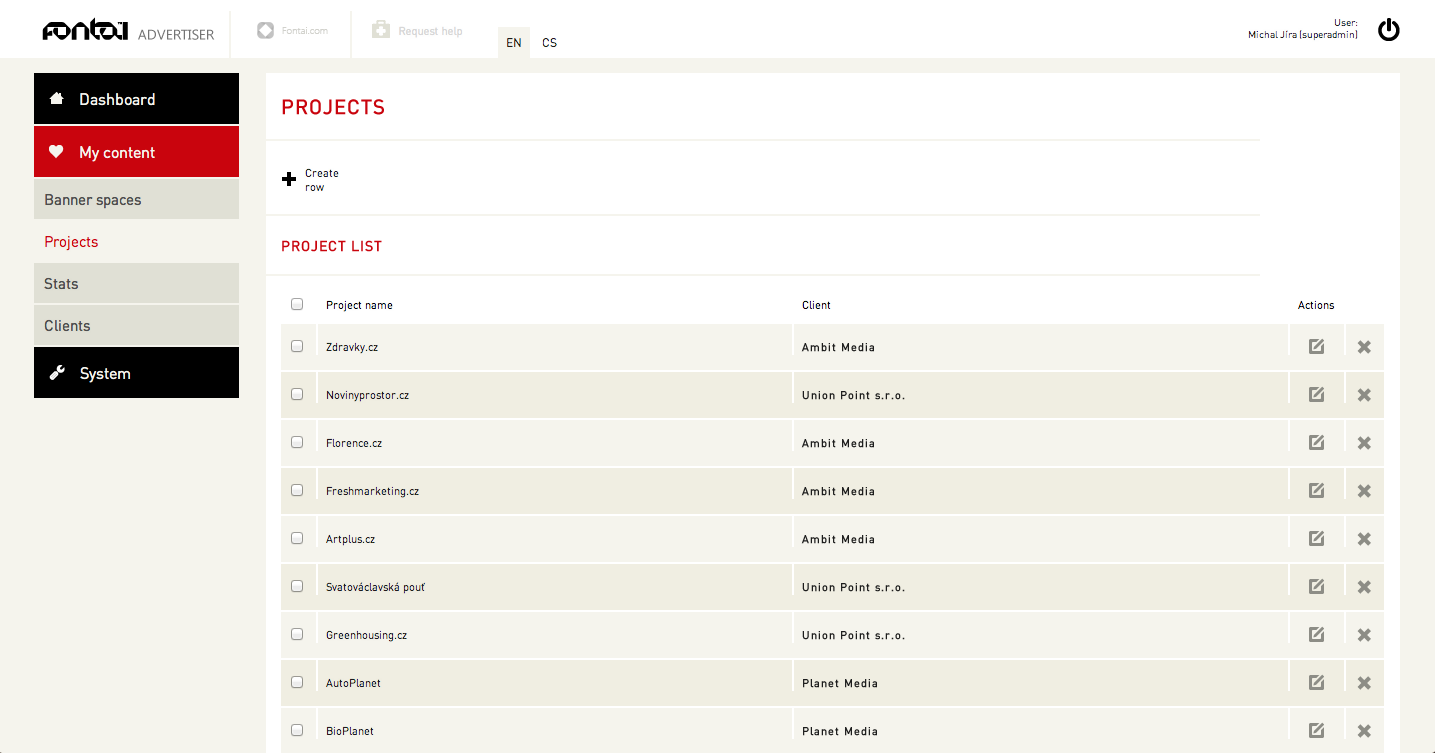1435x753 pixels.
Task: Edit the AutoPlanet project
Action: pos(1316,683)
